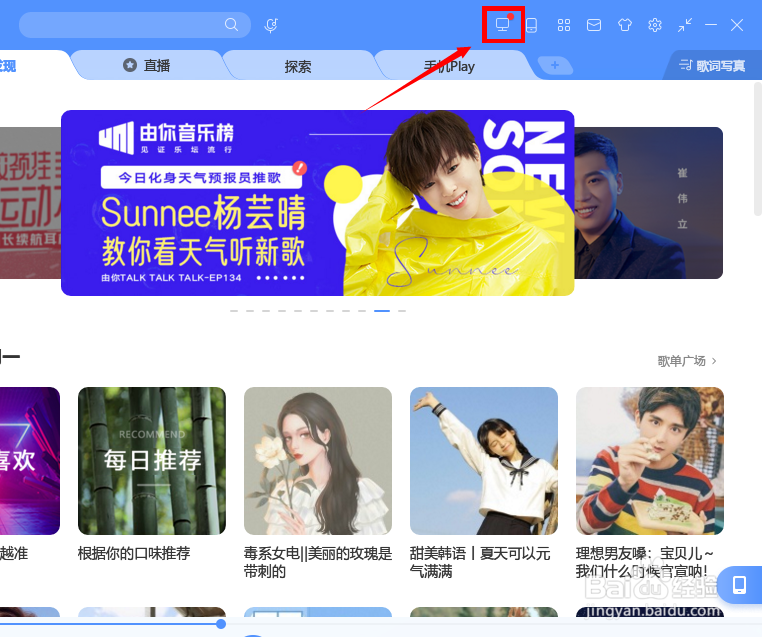Click the playback progress slider handle
The height and width of the screenshot is (637, 762).
coord(221,623)
